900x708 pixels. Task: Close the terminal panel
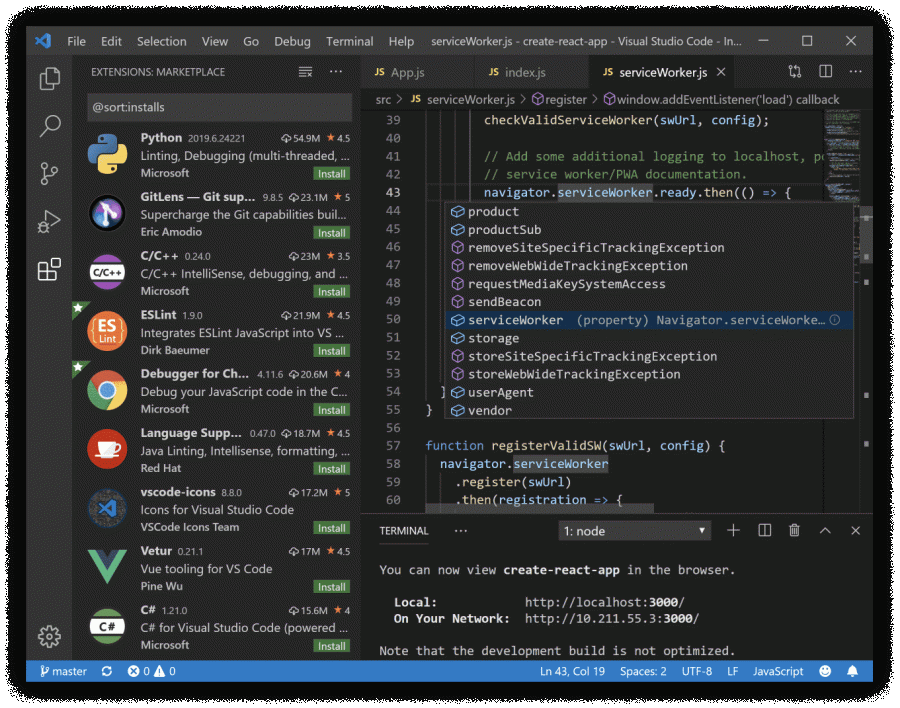[855, 531]
